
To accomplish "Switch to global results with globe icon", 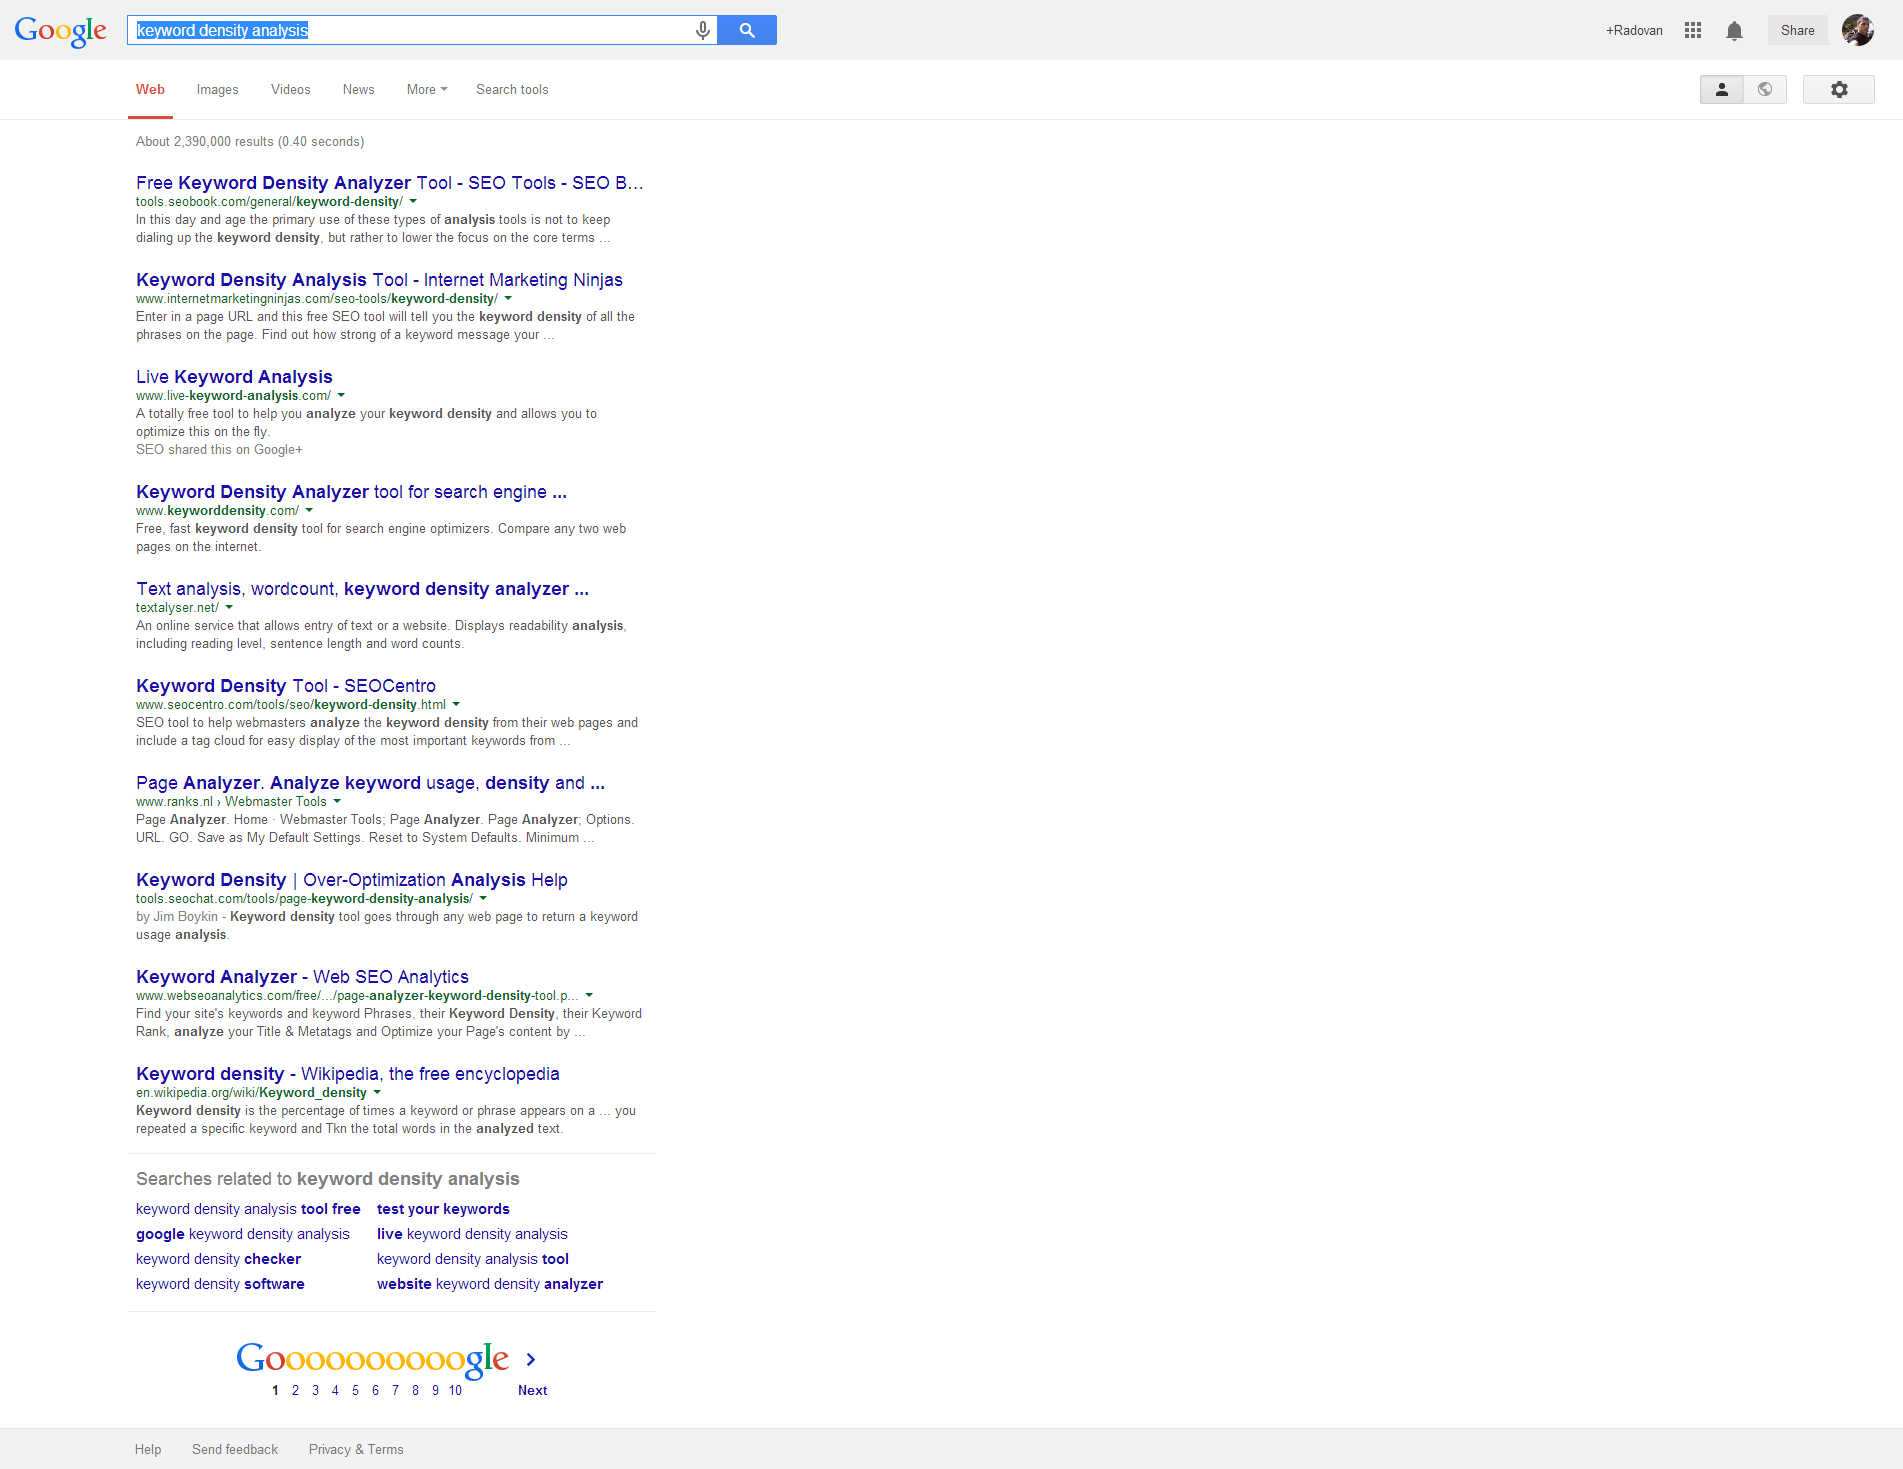I will [x=1765, y=90].
